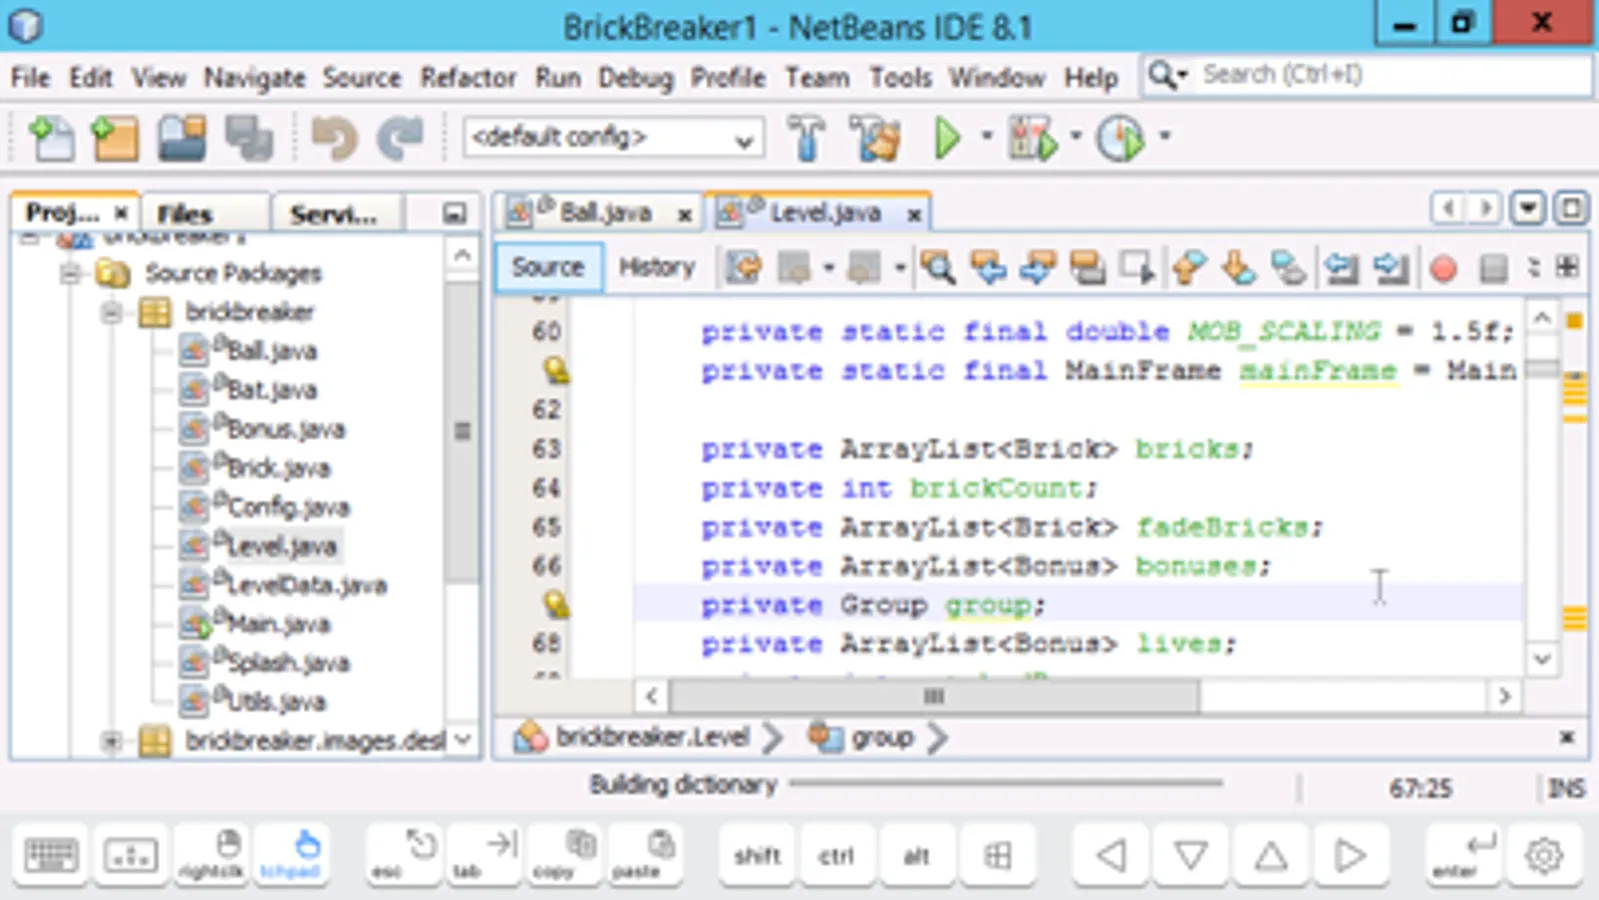Collapse the Source Packages tree node

tap(69, 273)
